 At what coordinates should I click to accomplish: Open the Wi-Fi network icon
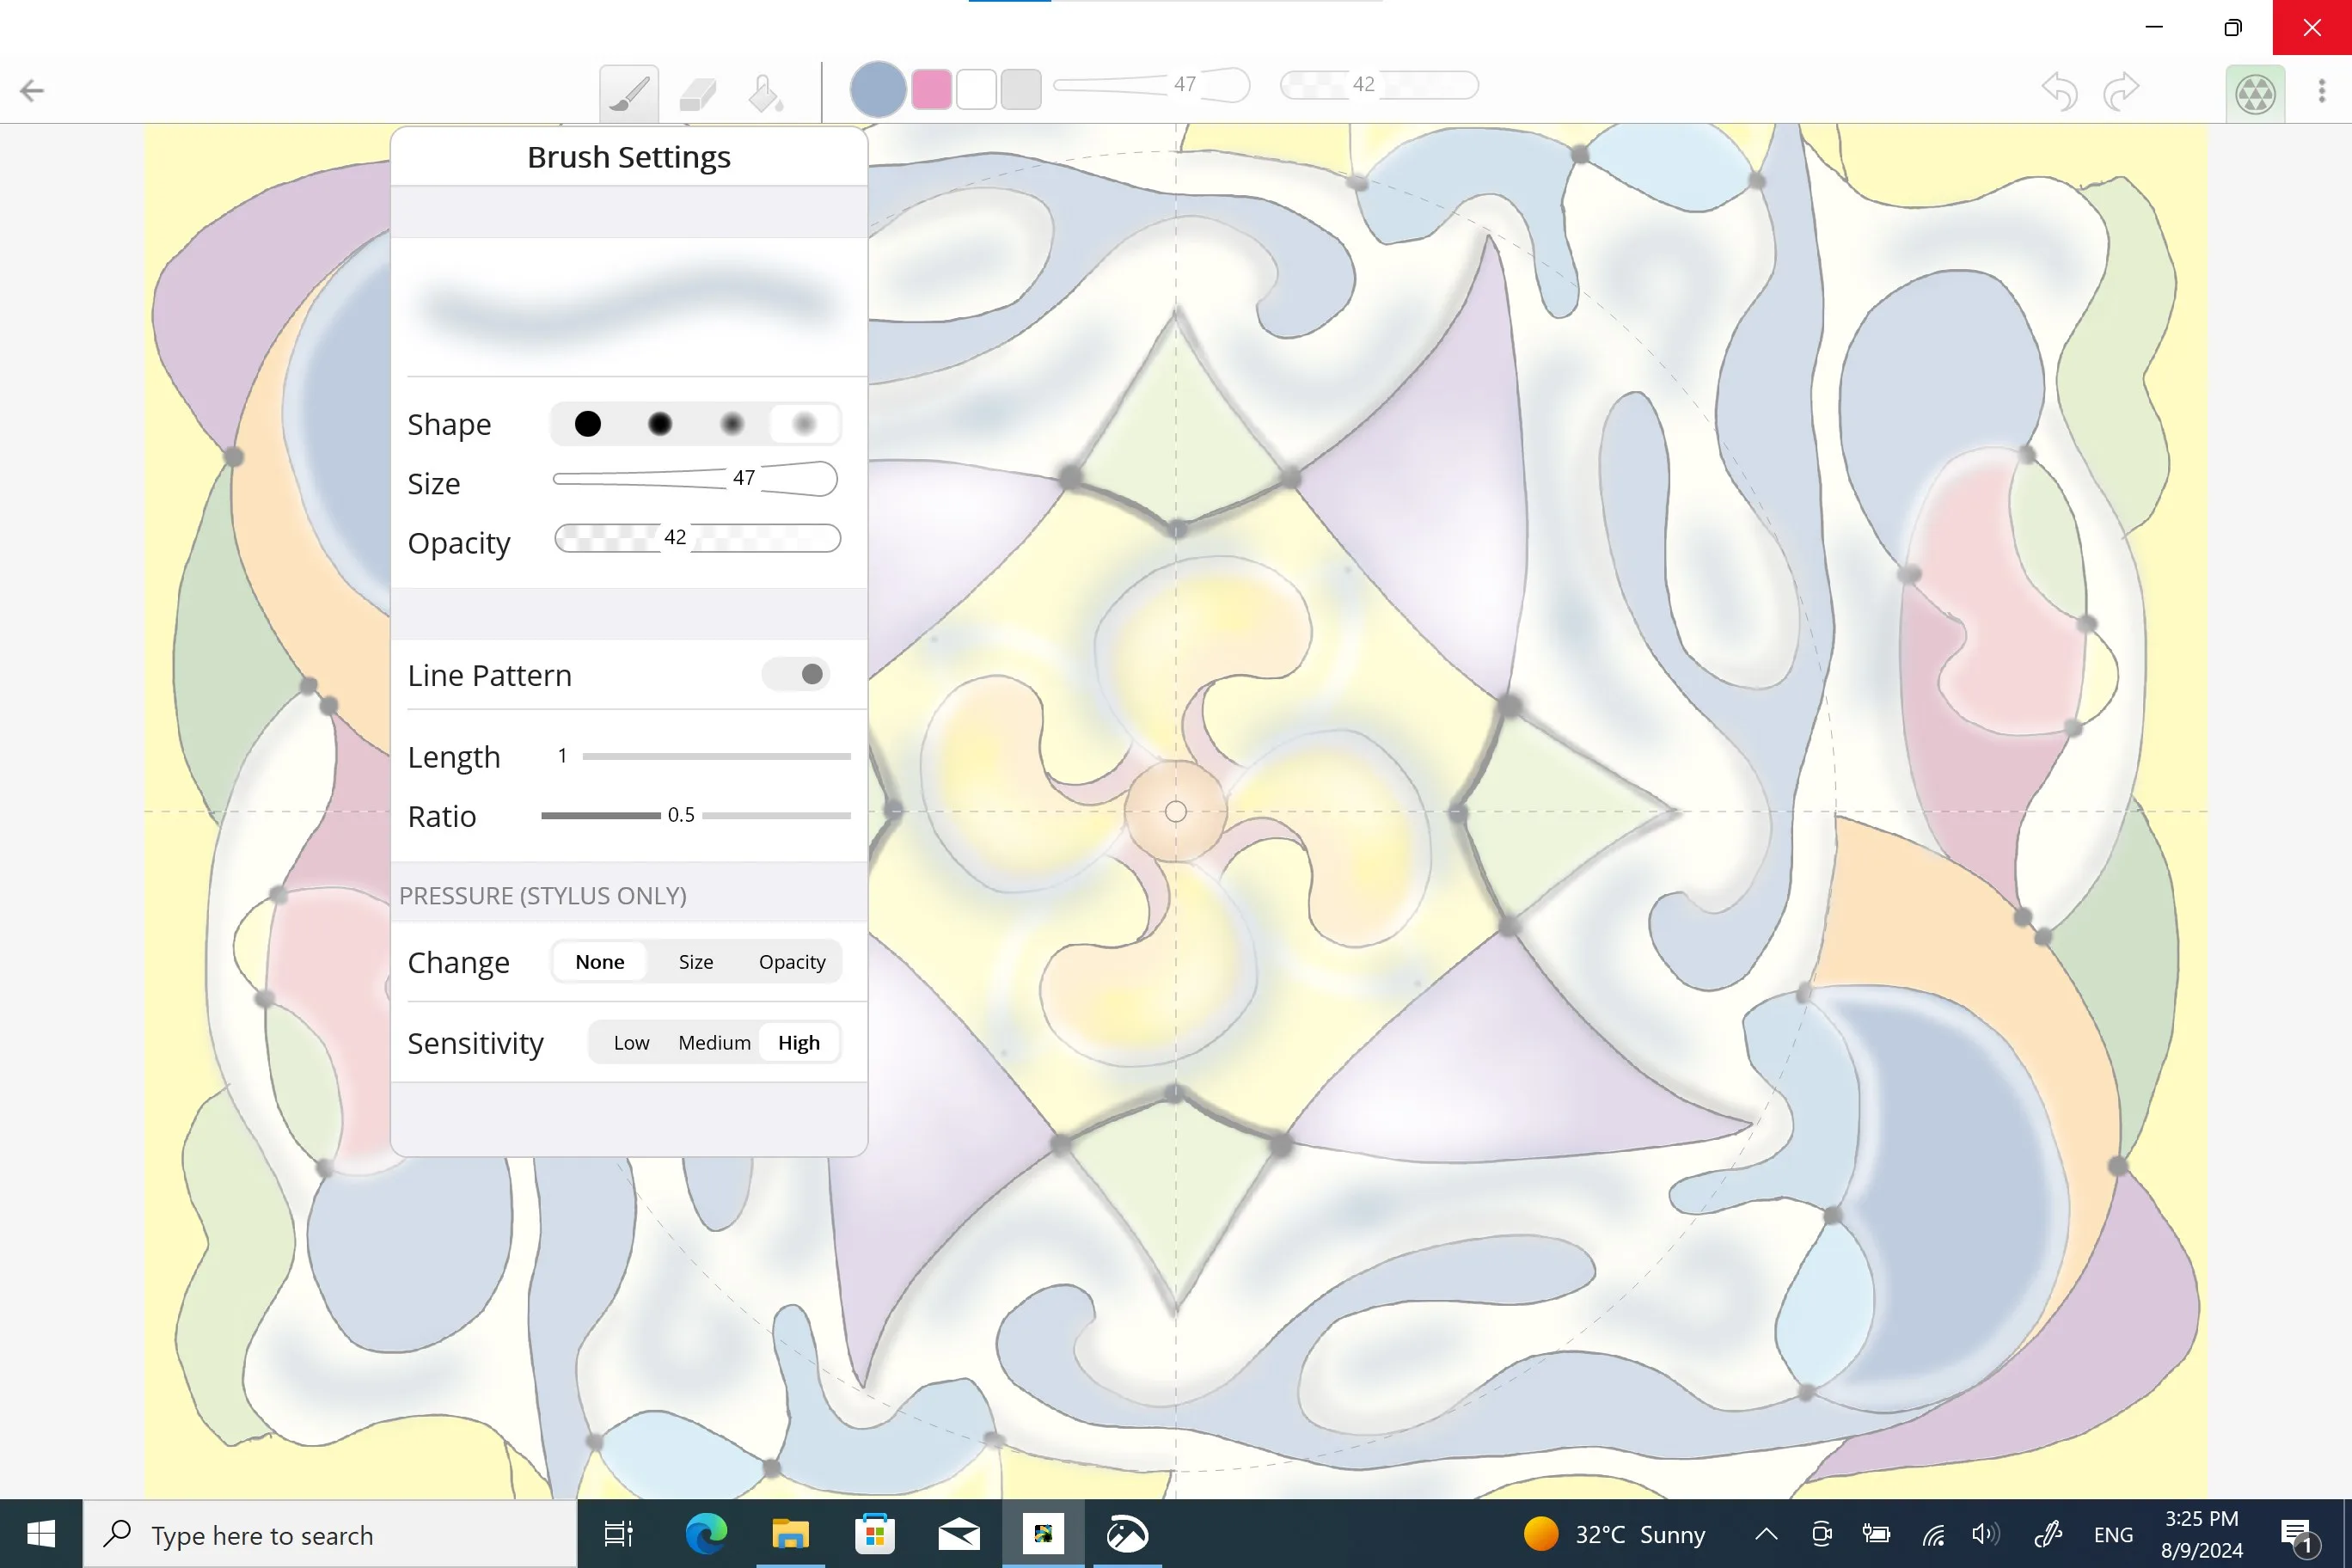pyautogui.click(x=1933, y=1534)
